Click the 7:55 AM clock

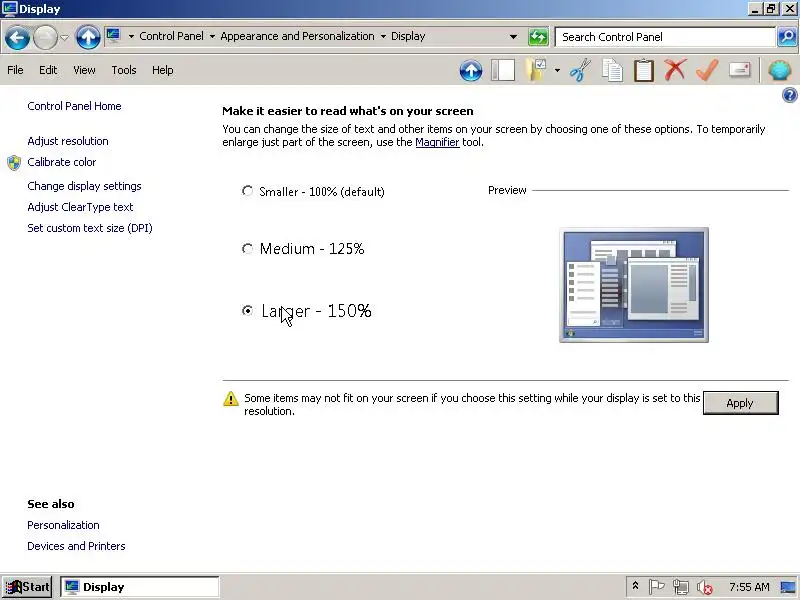[x=749, y=587]
